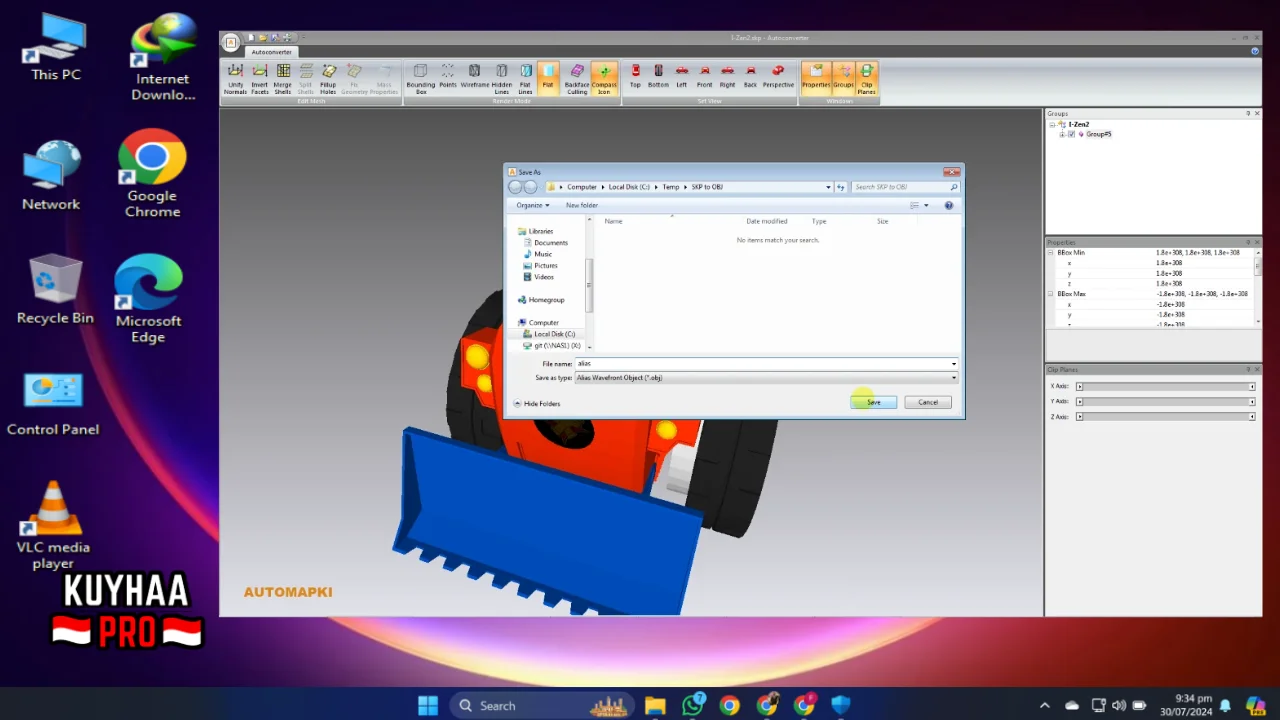This screenshot has height=720, width=1280.
Task: Click the Save button
Action: 874,402
